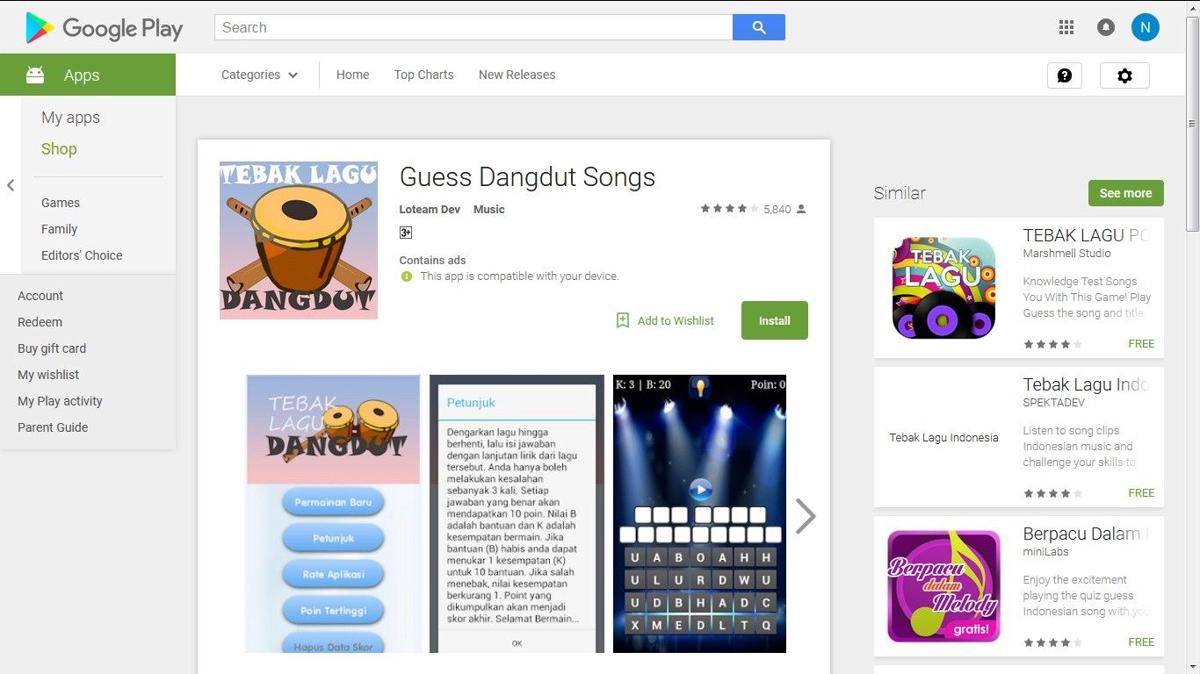Open the Loteam Dev developer link
Image resolution: width=1200 pixels, height=674 pixels.
click(430, 209)
